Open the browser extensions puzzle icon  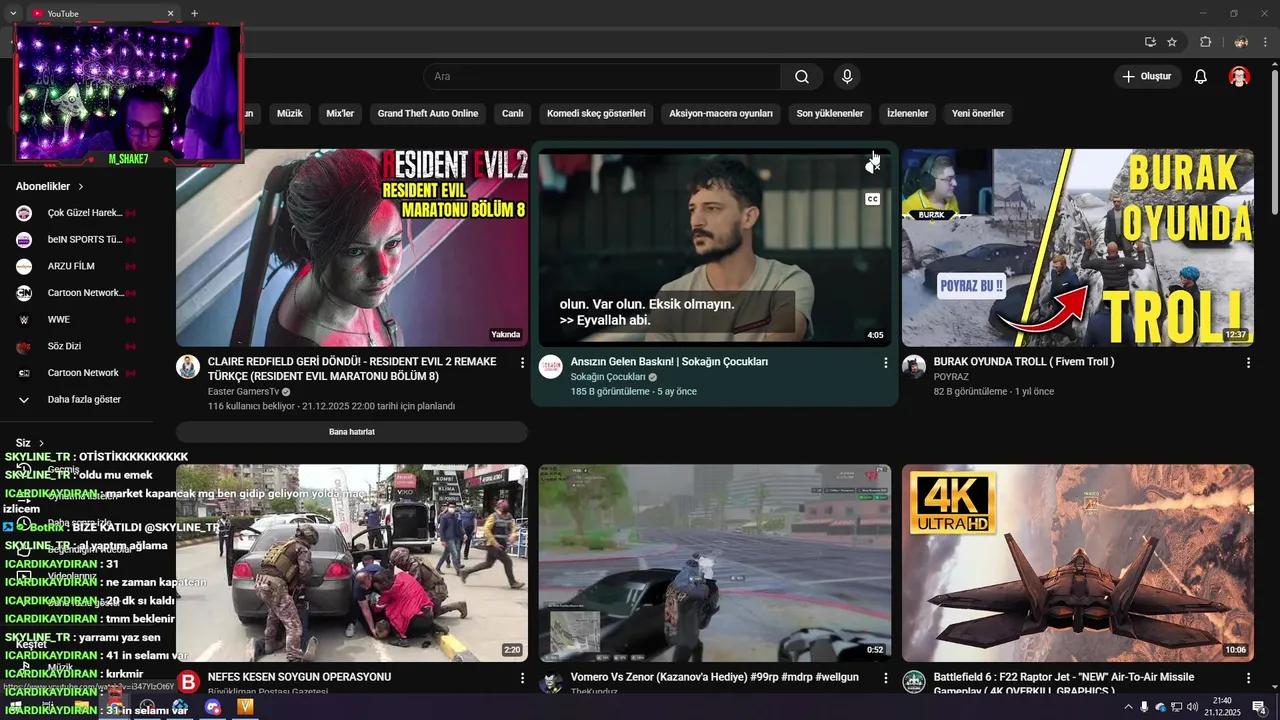click(1205, 42)
